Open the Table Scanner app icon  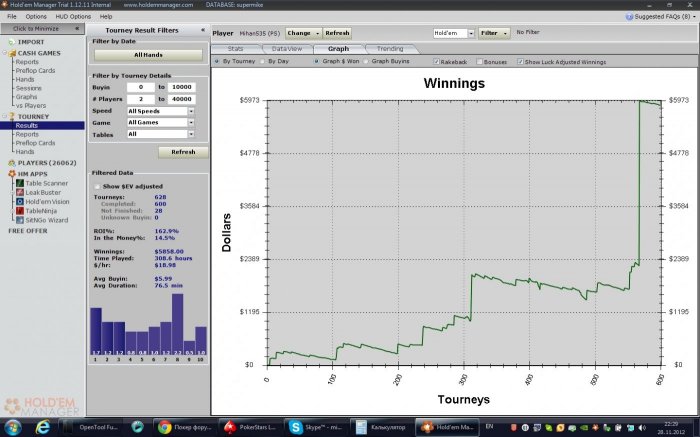pos(20,183)
